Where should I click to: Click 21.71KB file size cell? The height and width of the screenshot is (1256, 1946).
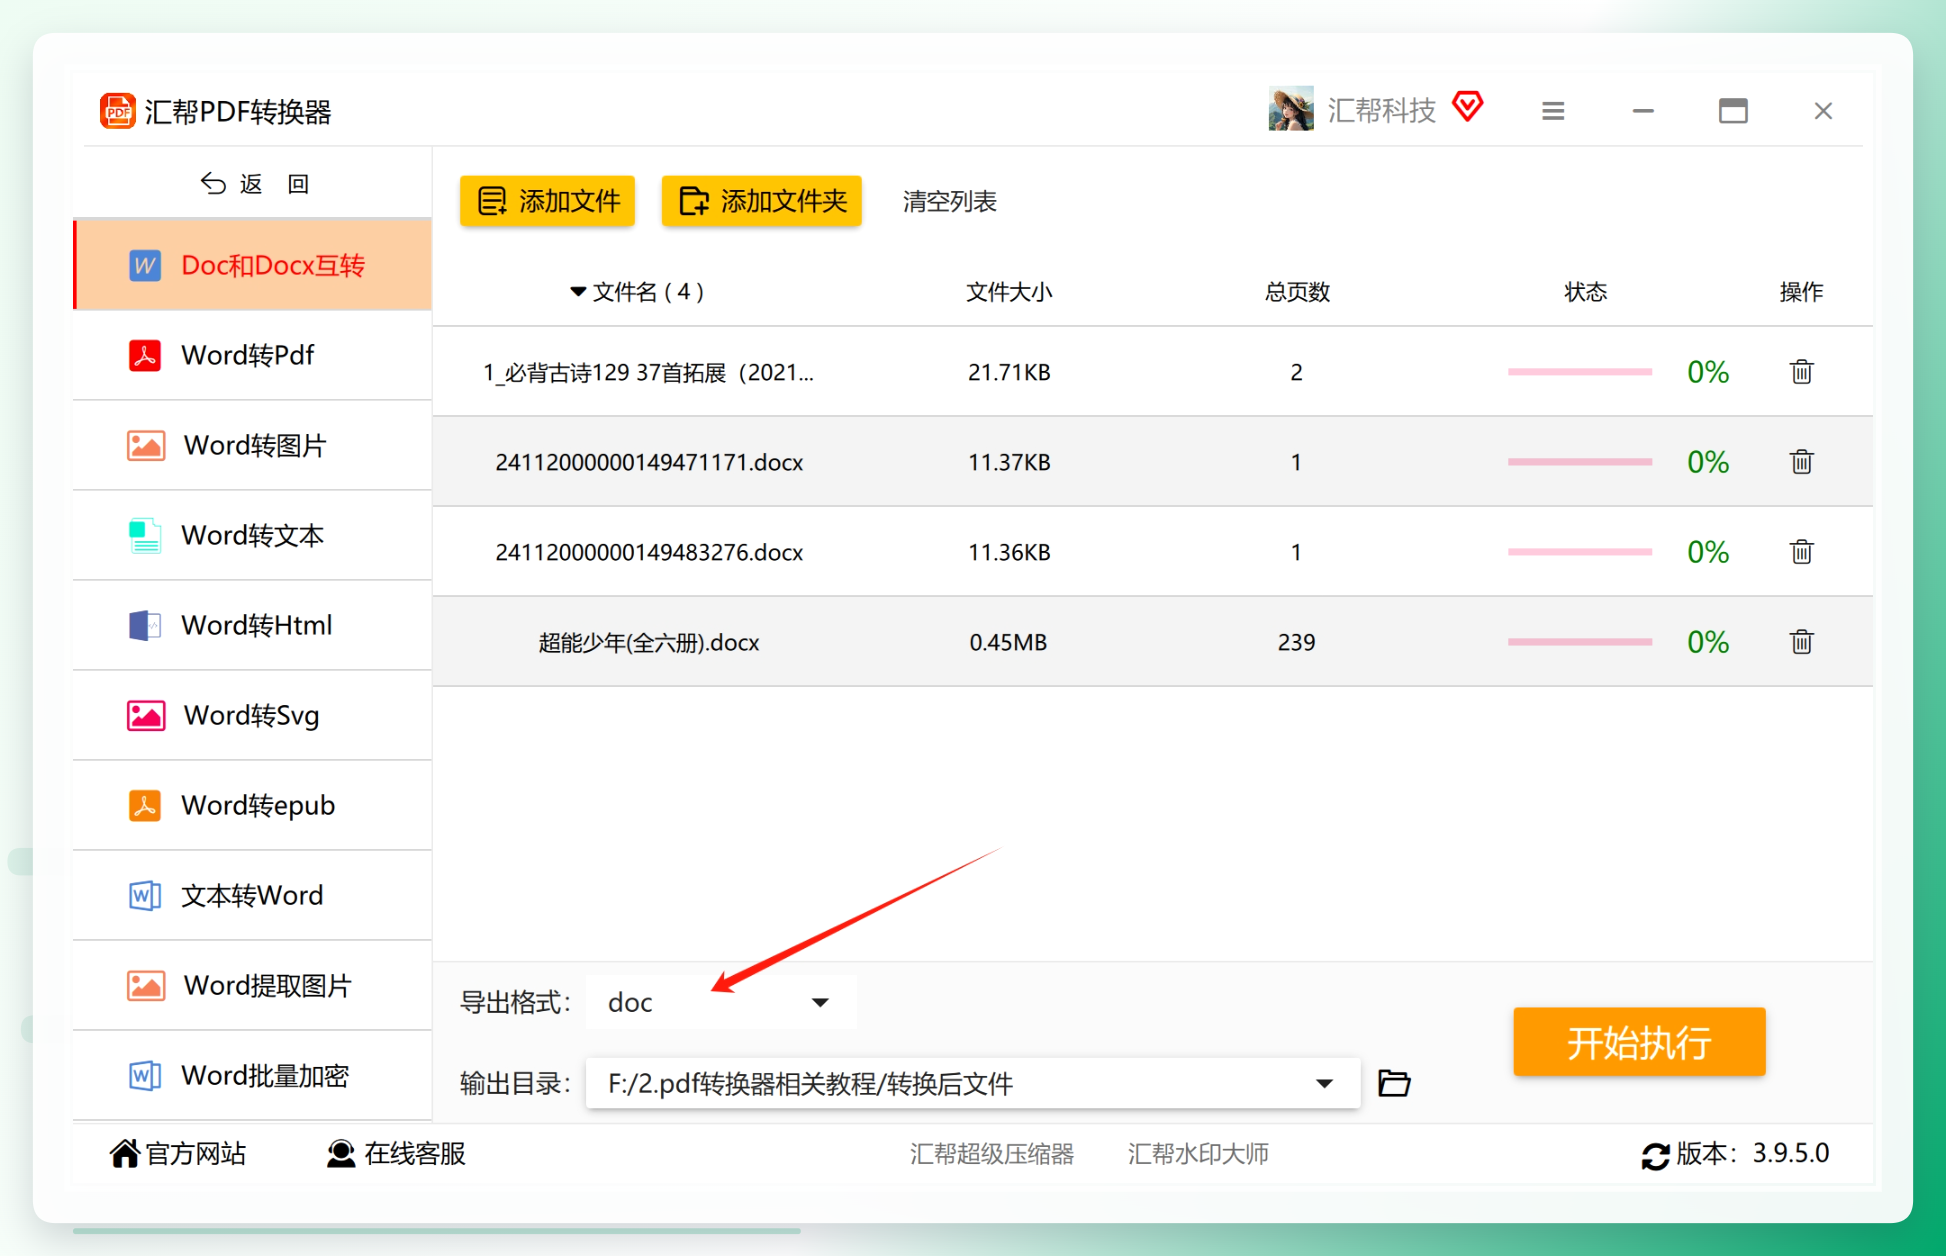point(1009,372)
